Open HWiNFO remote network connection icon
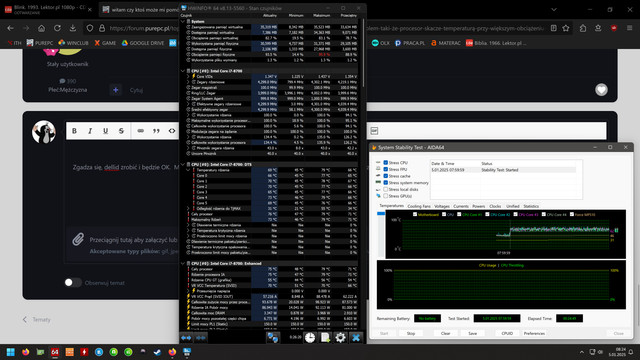The image size is (640, 360). click(x=273, y=338)
